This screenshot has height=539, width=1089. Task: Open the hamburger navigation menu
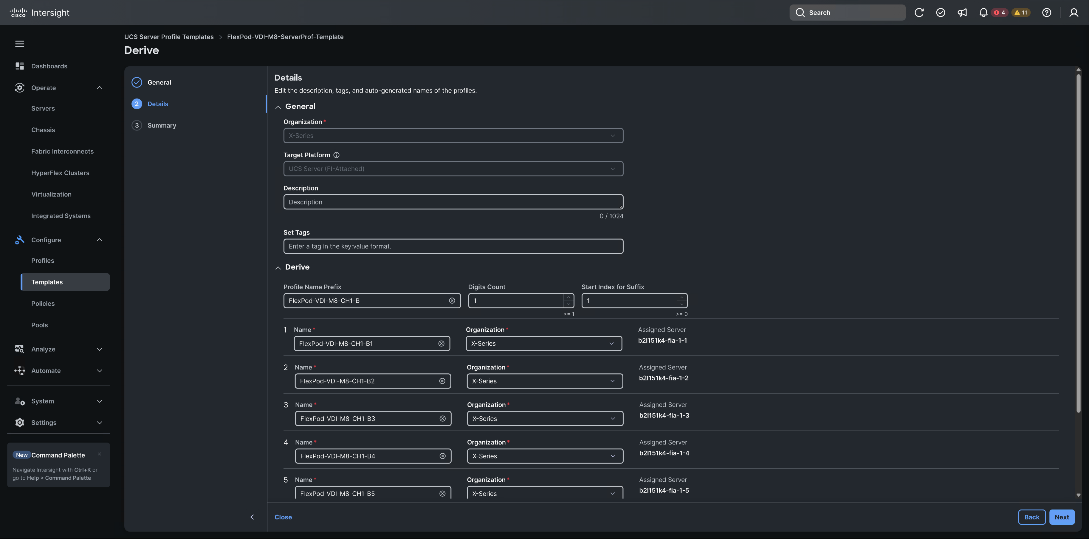pos(19,44)
